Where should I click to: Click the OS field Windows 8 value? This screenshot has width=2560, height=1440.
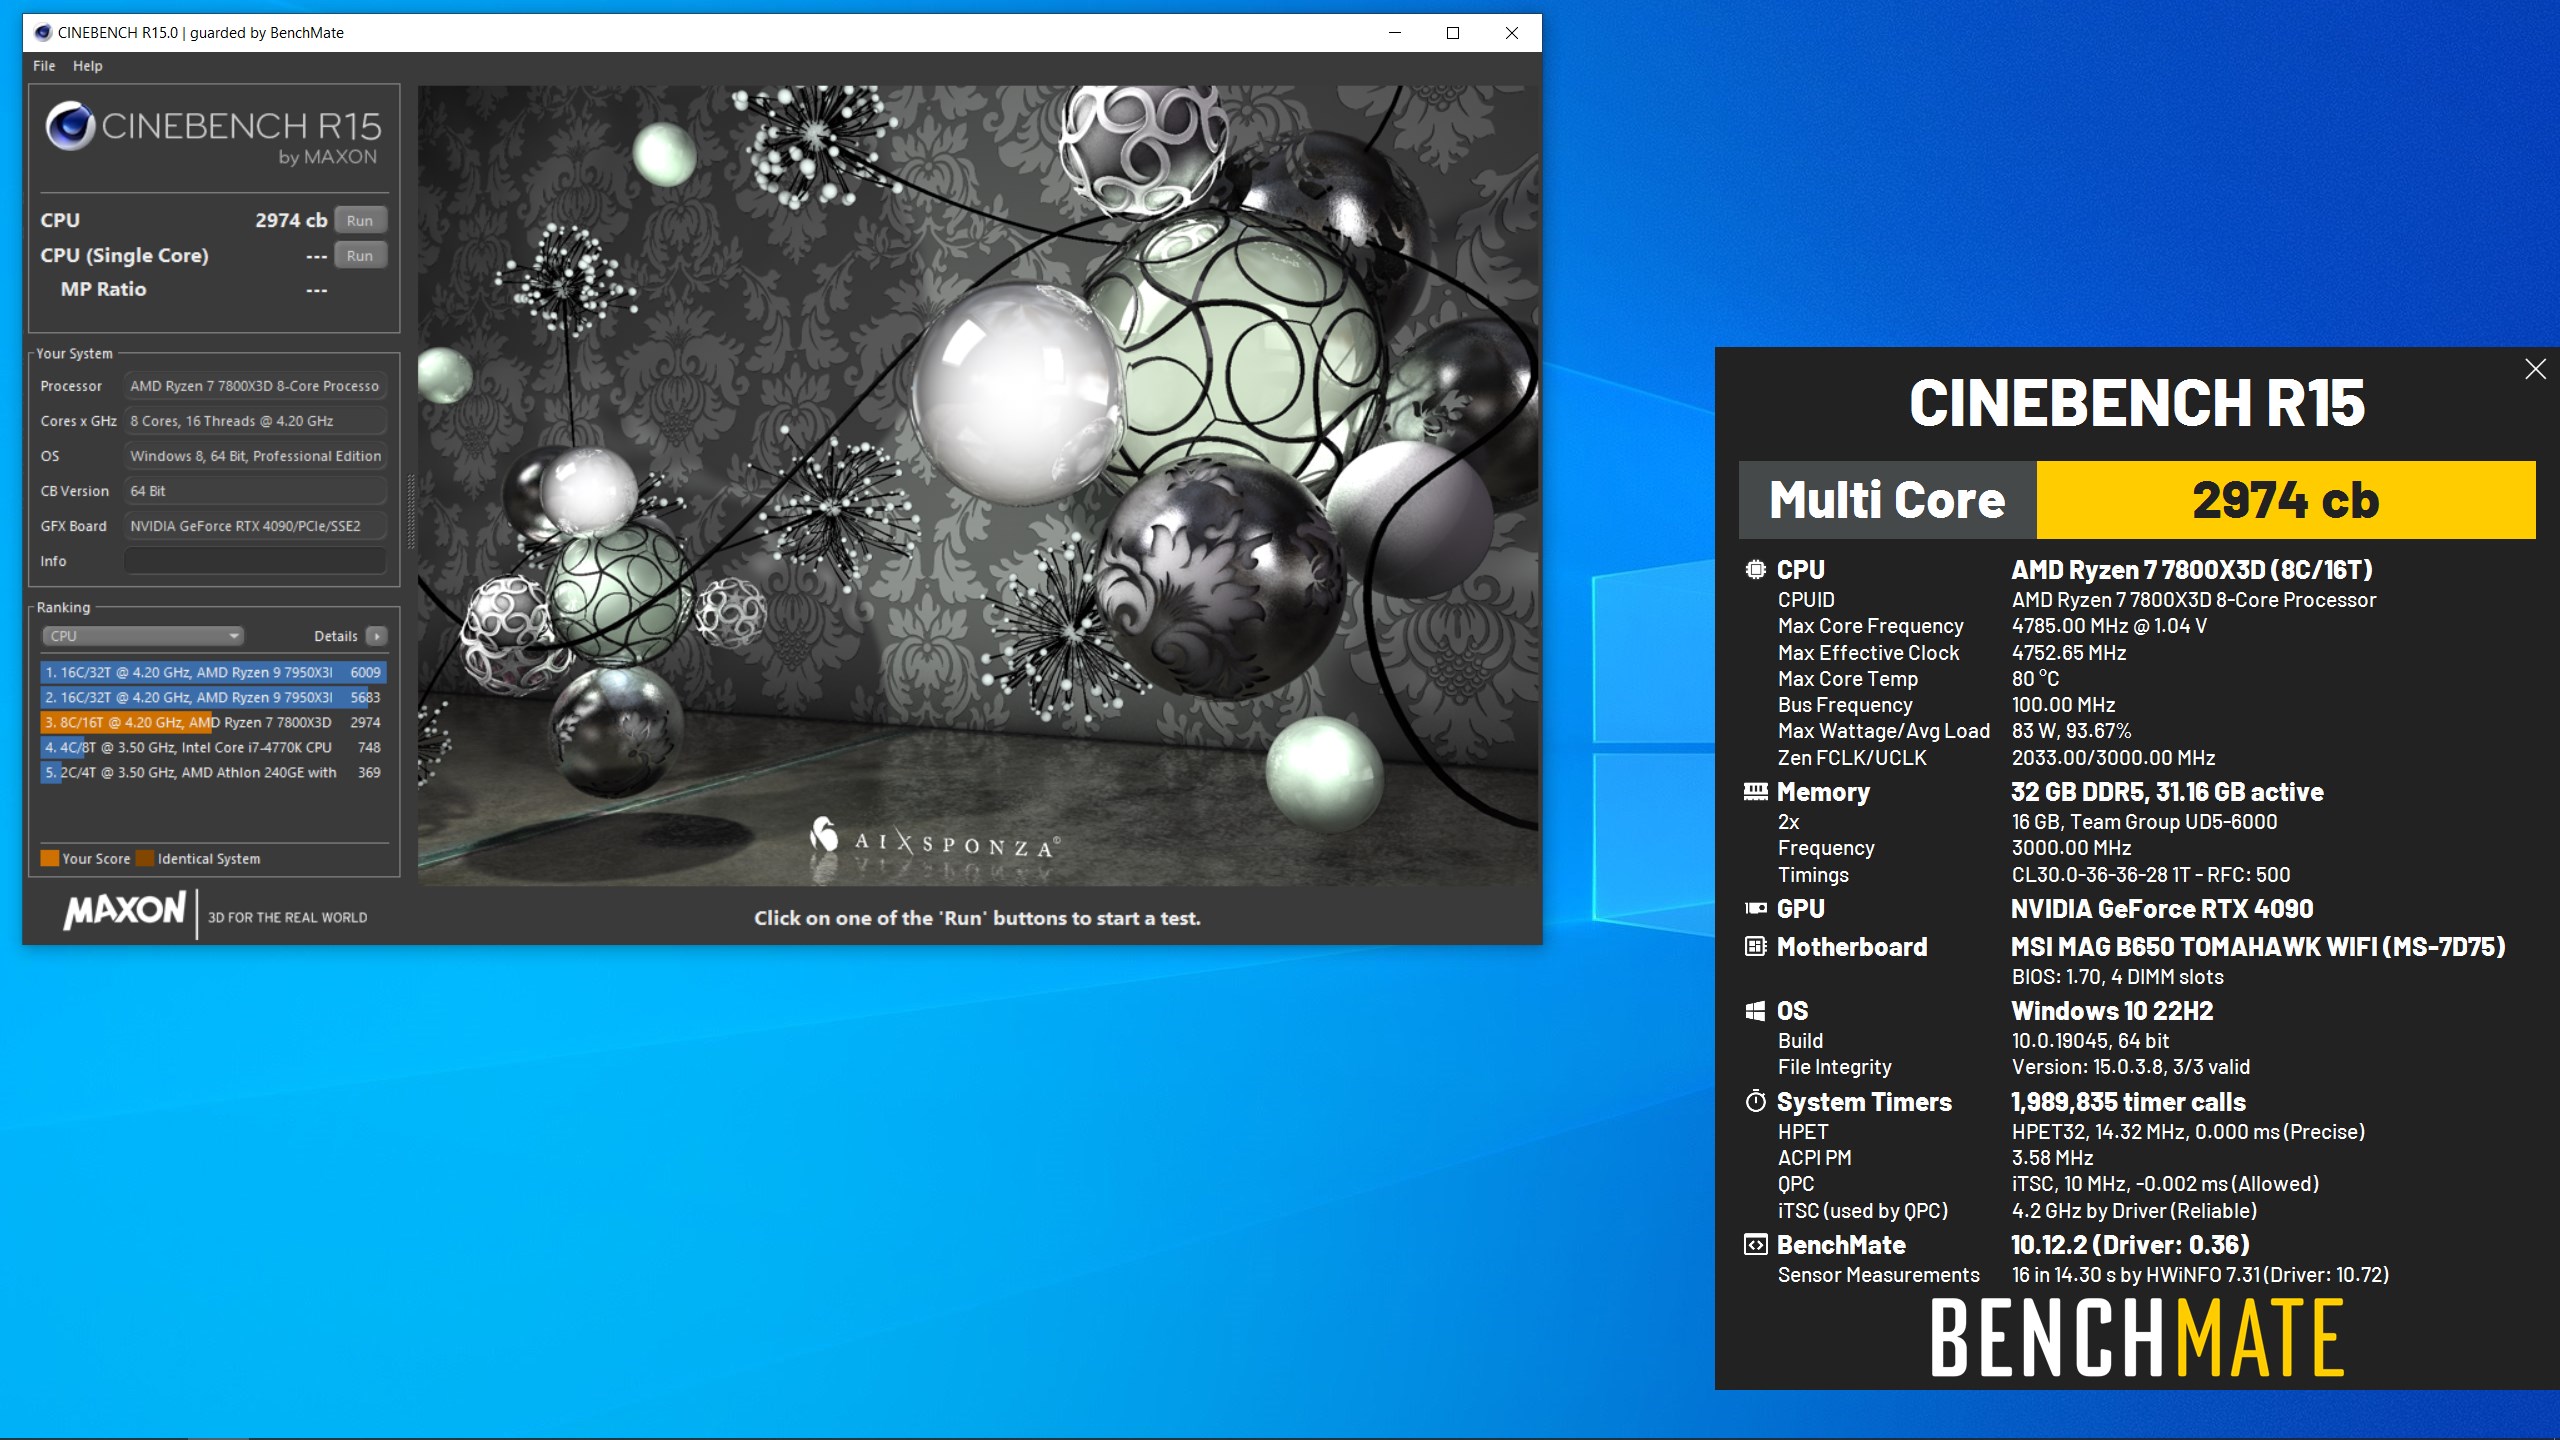(255, 456)
